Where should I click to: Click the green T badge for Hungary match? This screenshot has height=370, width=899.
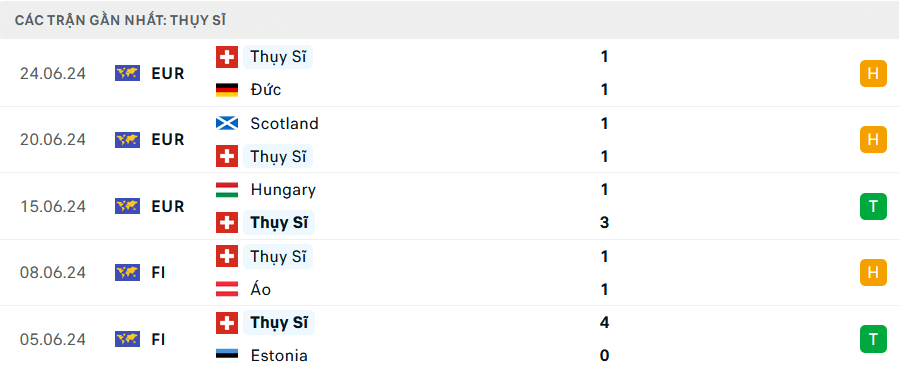[x=873, y=207]
